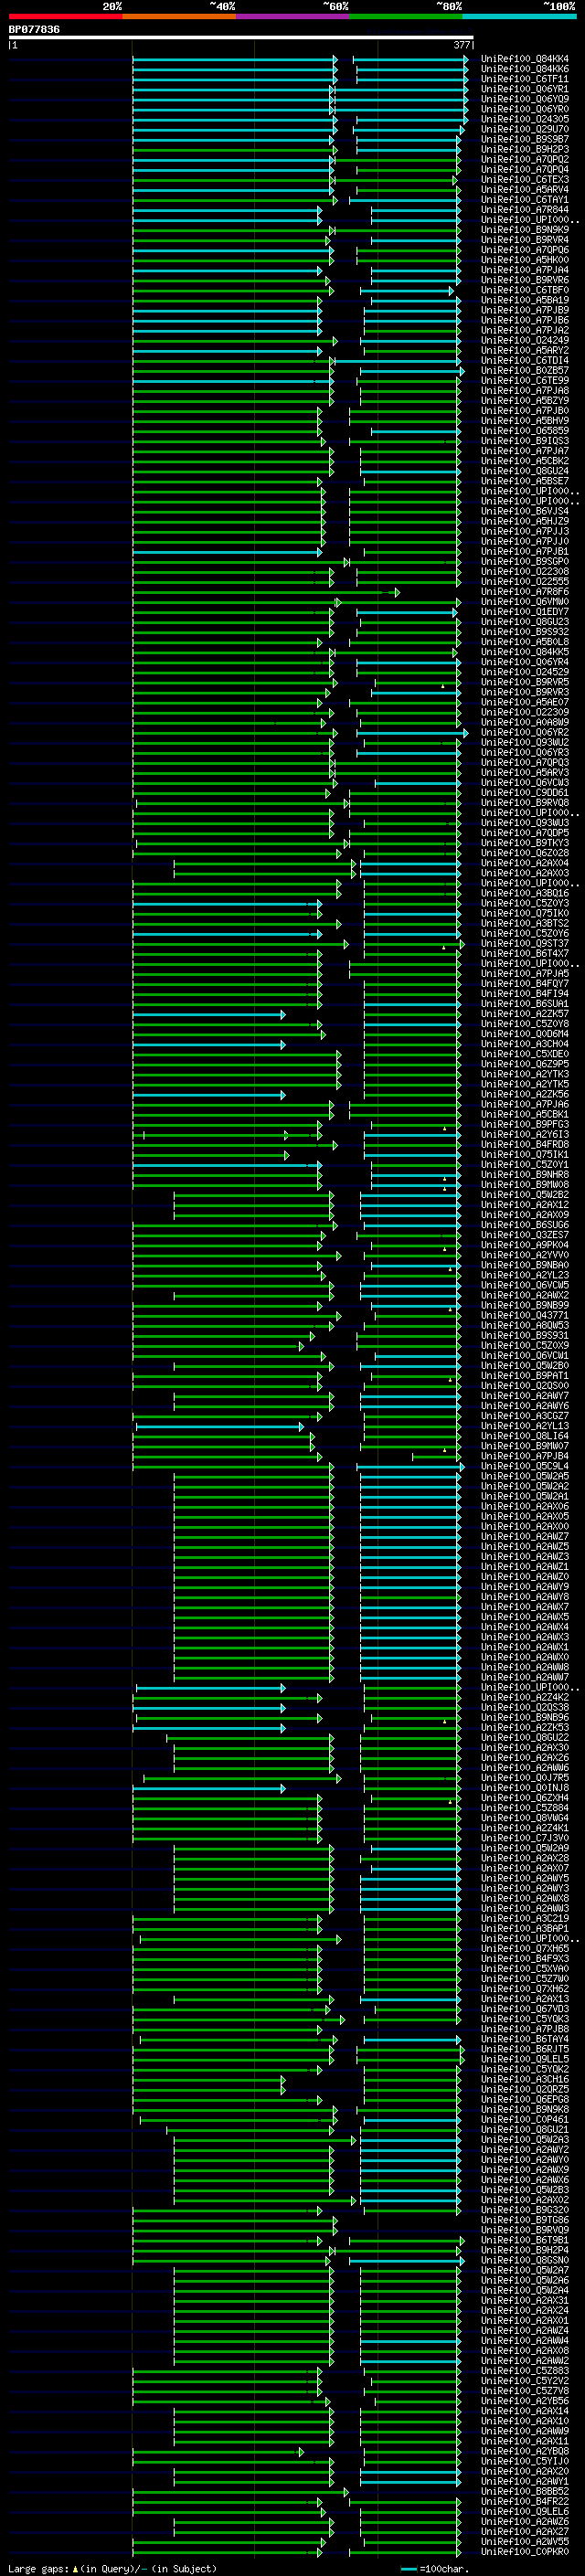Select the UniRef100_C6TBF0 label

click(525, 290)
